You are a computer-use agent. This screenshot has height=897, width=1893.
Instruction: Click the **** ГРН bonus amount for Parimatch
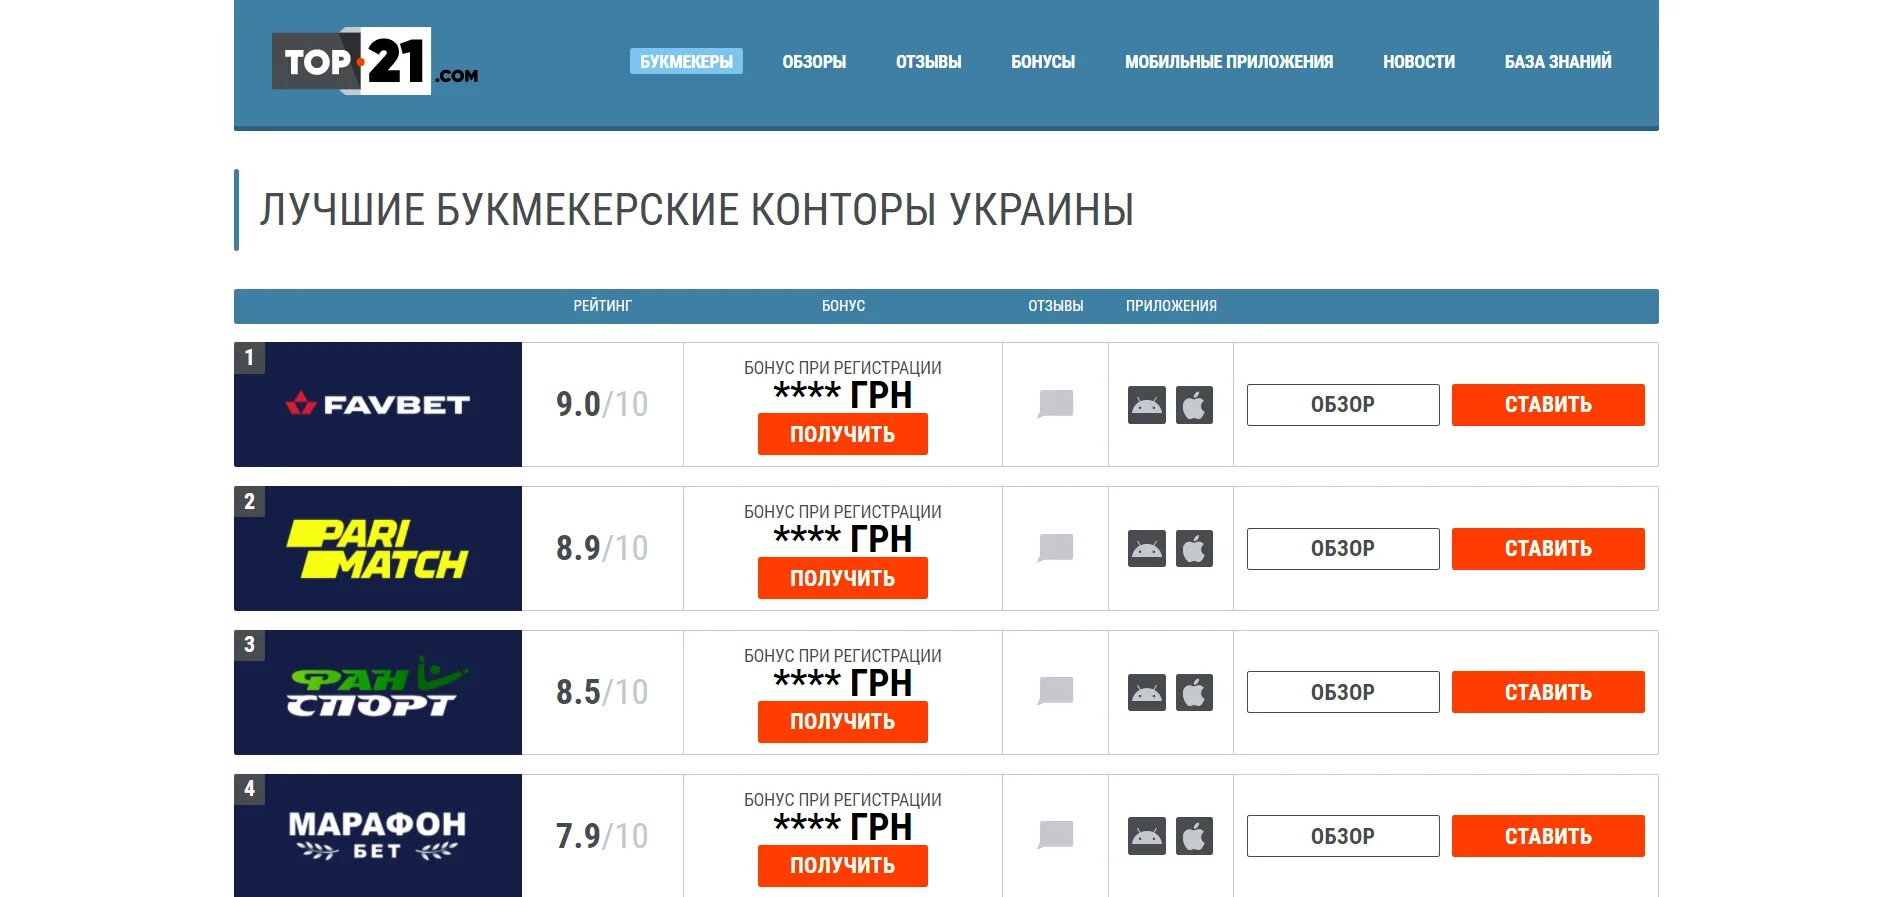[843, 539]
